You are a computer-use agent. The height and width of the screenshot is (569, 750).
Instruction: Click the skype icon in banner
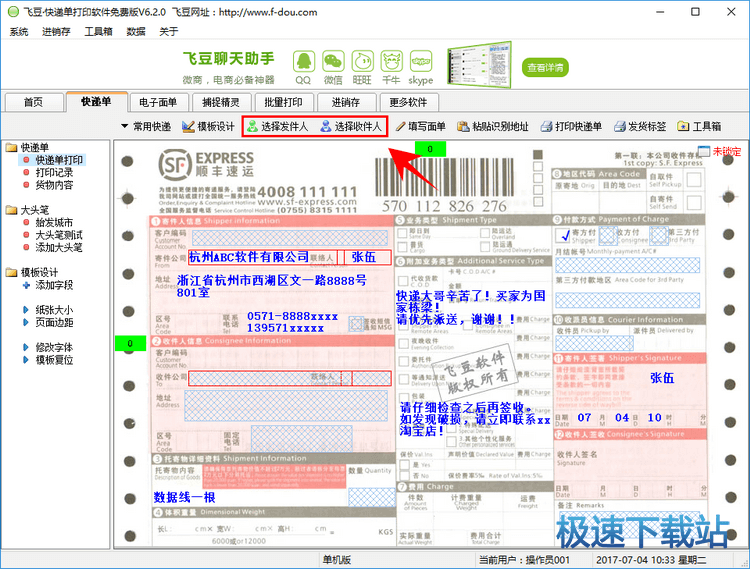[x=421, y=62]
